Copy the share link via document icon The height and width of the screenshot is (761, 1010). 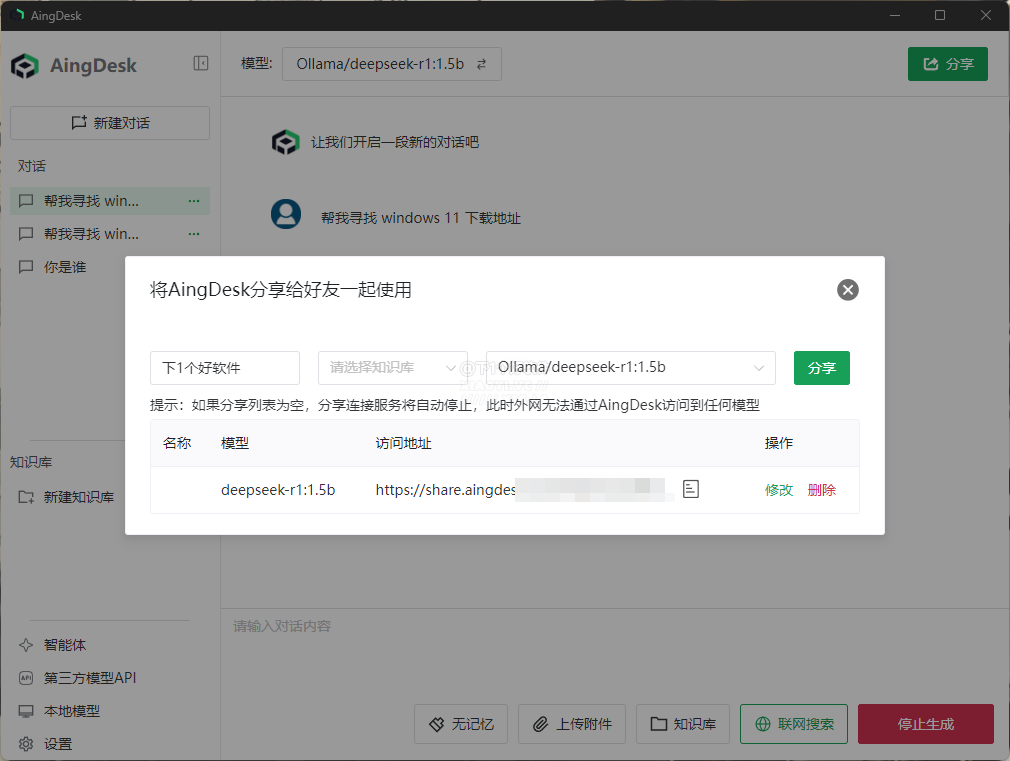tap(691, 489)
